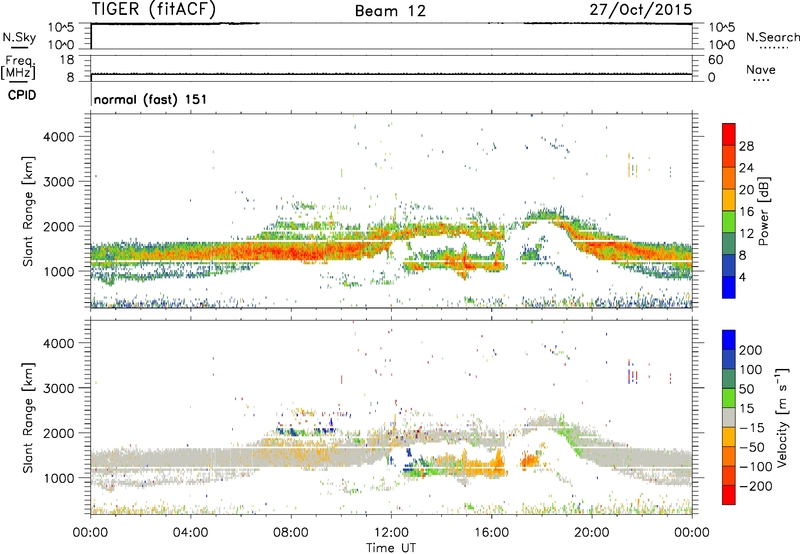Click the N.Search legend label
The image size is (800, 554).
pyautogui.click(x=772, y=37)
